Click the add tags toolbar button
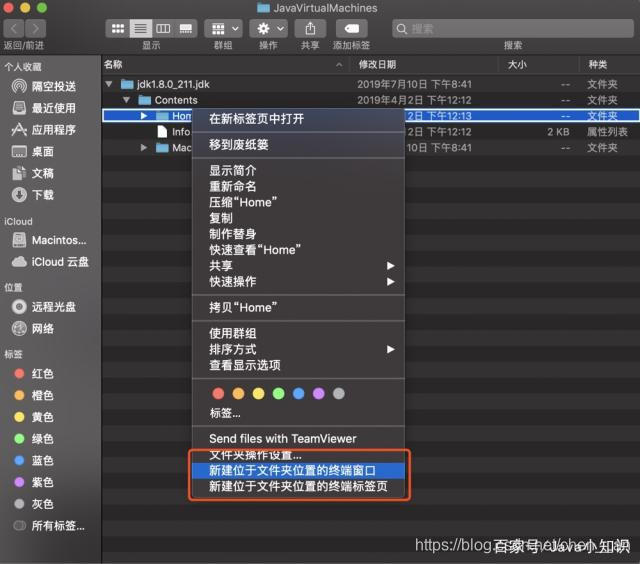Image resolution: width=640 pixels, height=564 pixels. click(351, 29)
